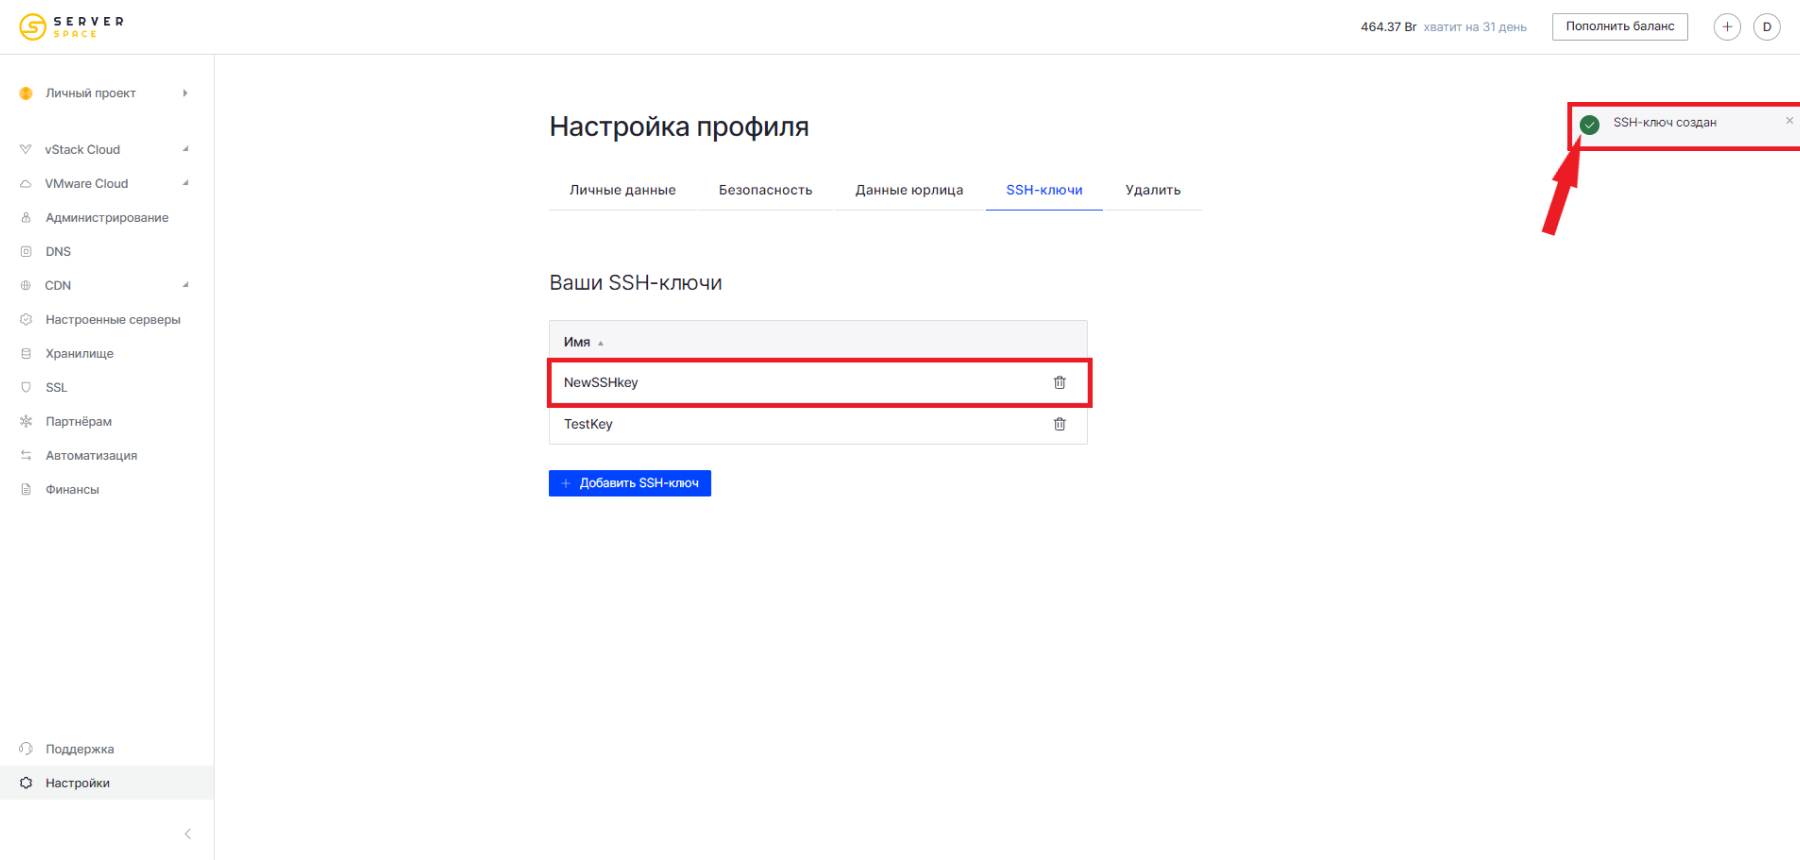The height and width of the screenshot is (860, 1800).
Task: Open Финансы section
Action: [x=72, y=489]
